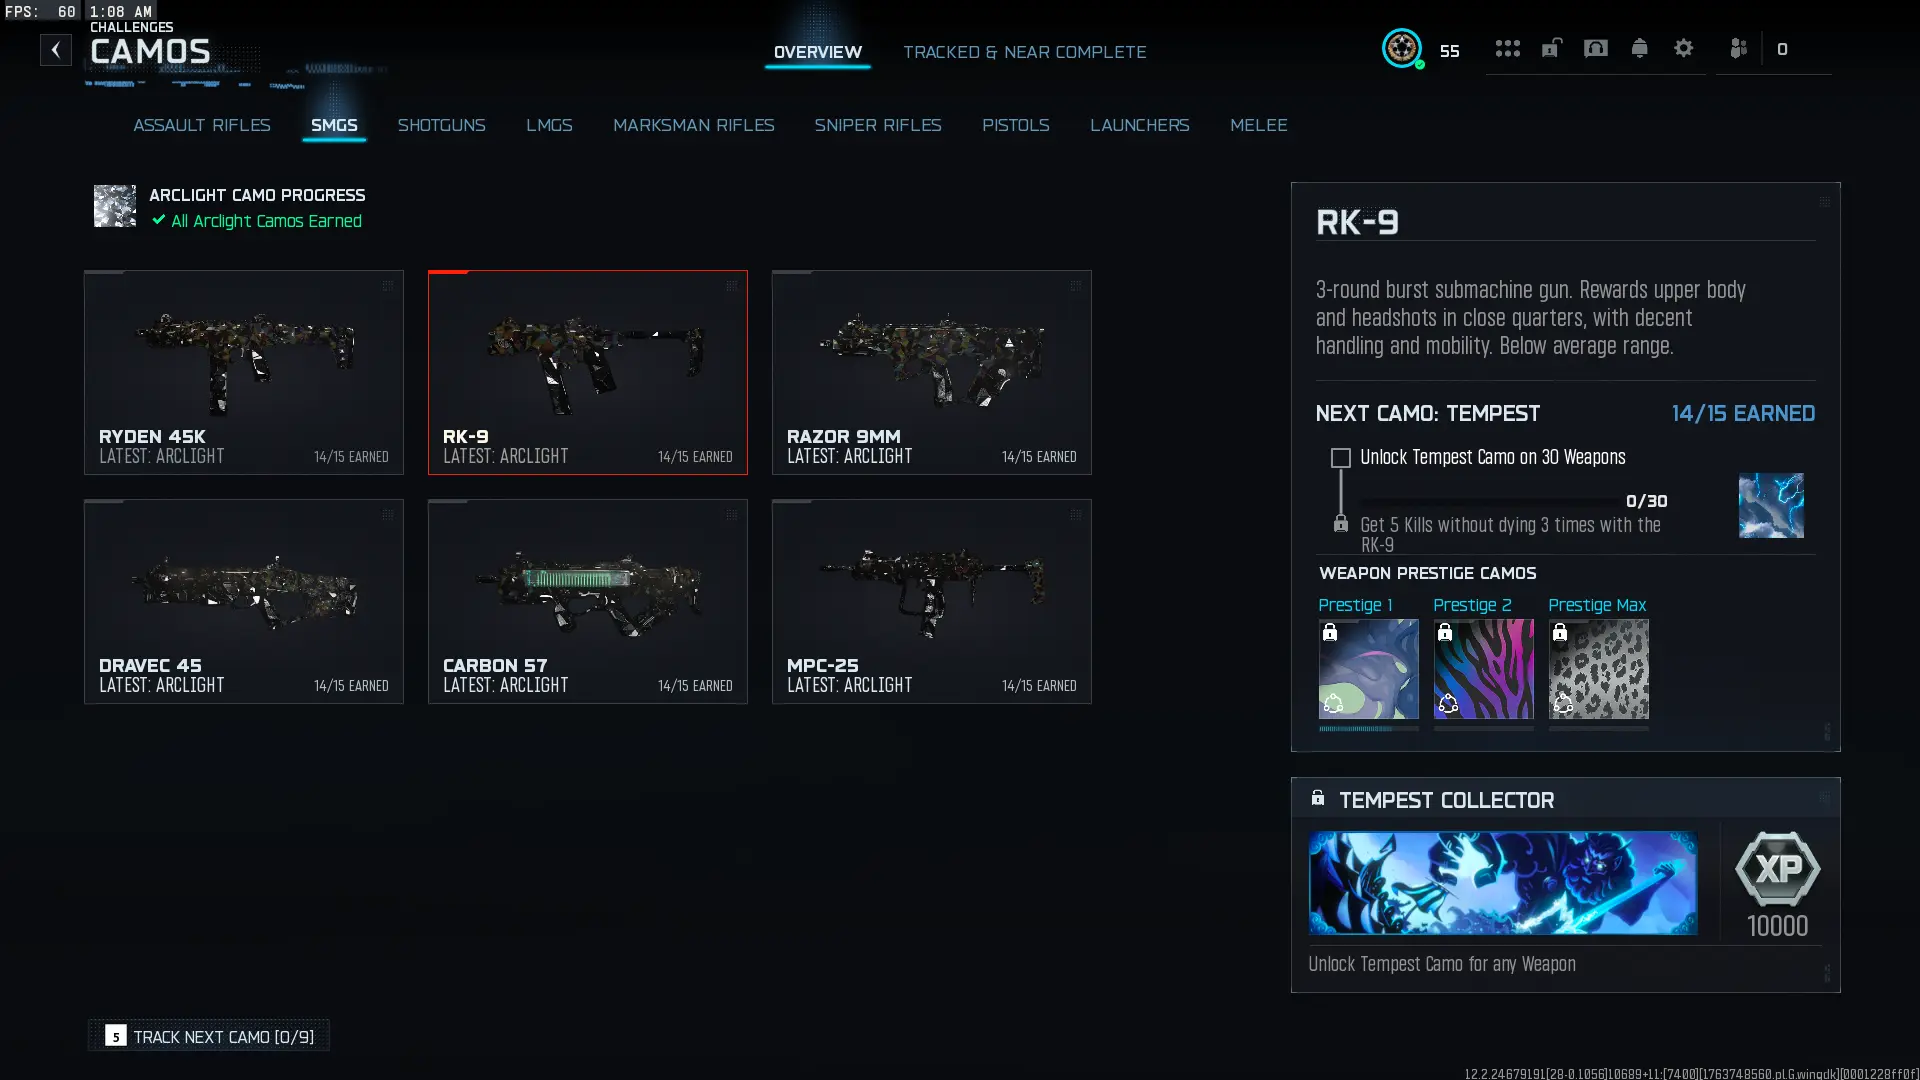This screenshot has height=1080, width=1920.
Task: Open the notifications bell
Action: click(1639, 48)
